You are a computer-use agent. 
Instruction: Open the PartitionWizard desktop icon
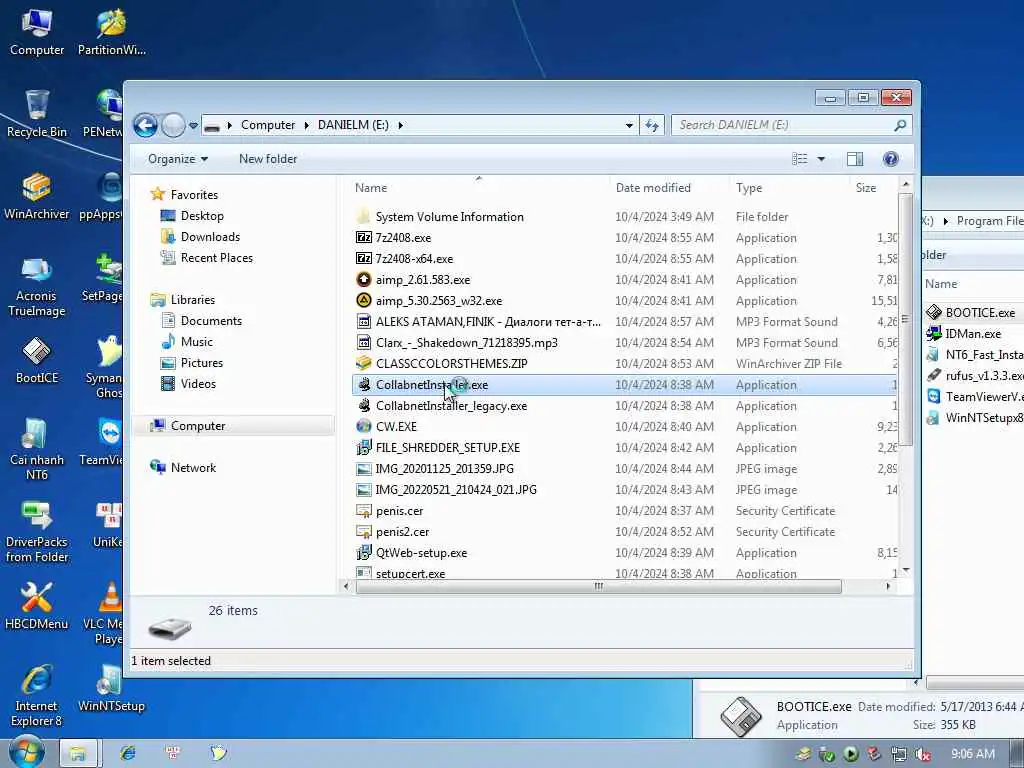pyautogui.click(x=112, y=33)
